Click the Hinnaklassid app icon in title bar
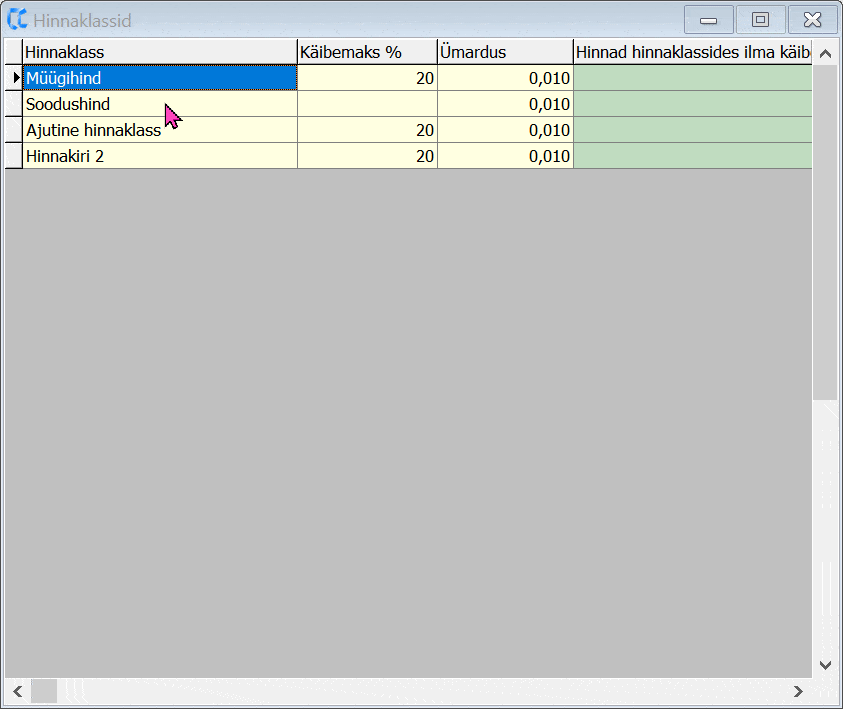The image size is (843, 709). coord(17,20)
